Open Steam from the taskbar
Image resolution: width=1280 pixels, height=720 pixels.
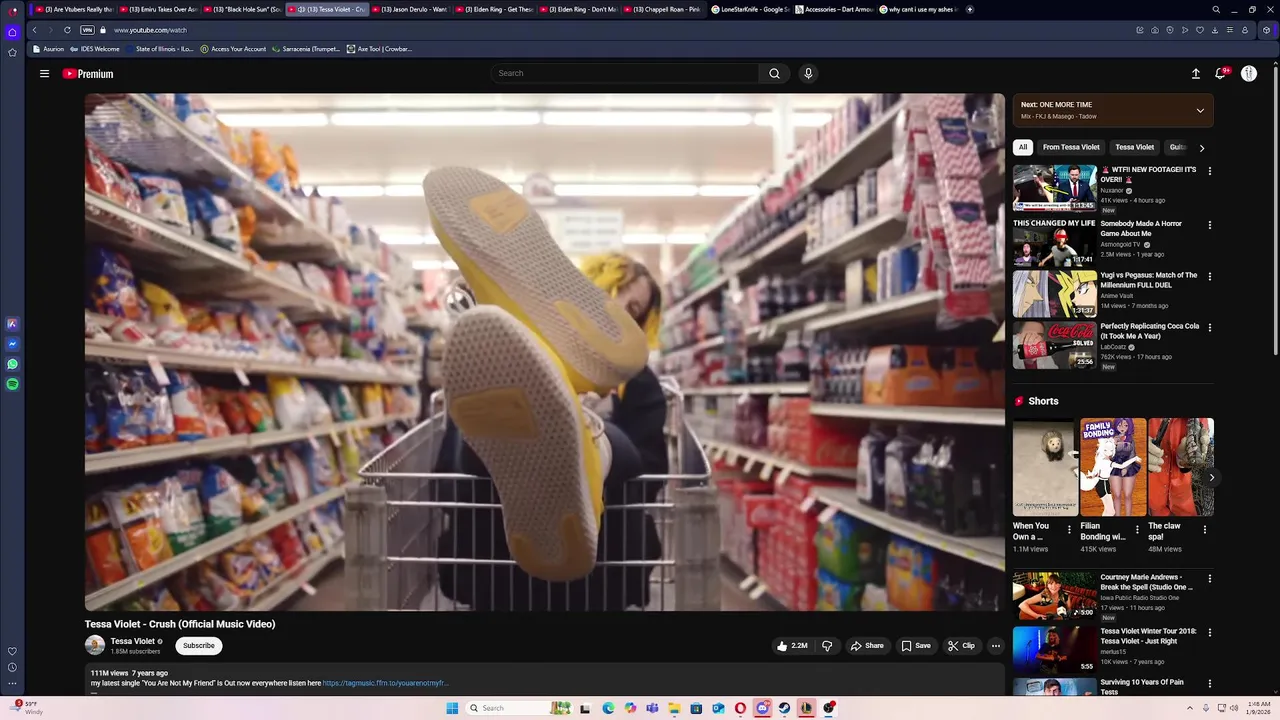click(784, 708)
